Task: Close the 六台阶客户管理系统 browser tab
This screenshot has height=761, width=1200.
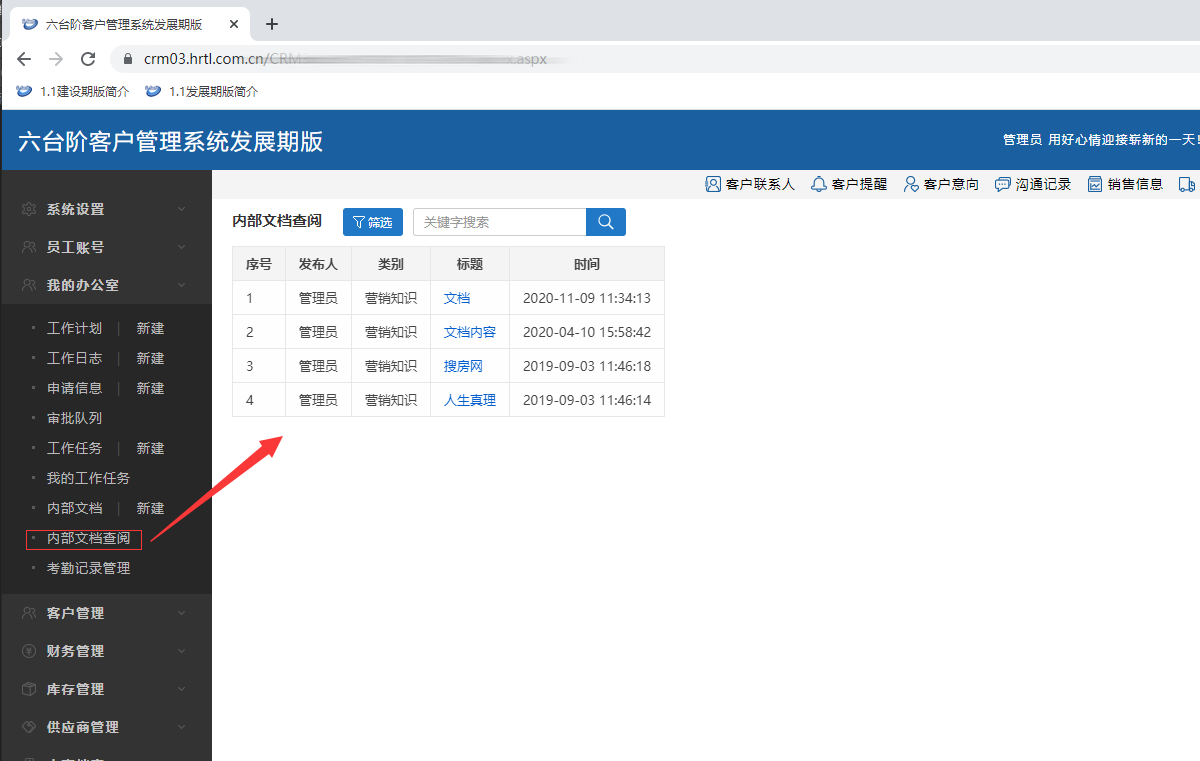Action: coord(233,24)
